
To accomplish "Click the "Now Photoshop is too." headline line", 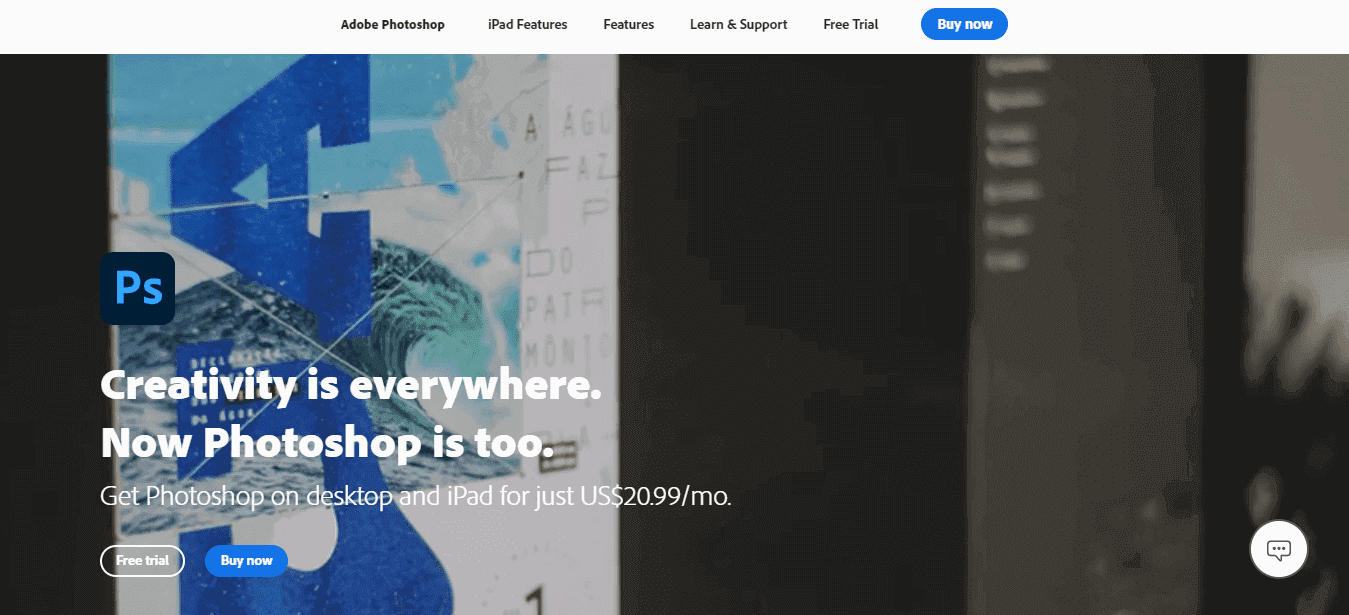I will click(327, 443).
